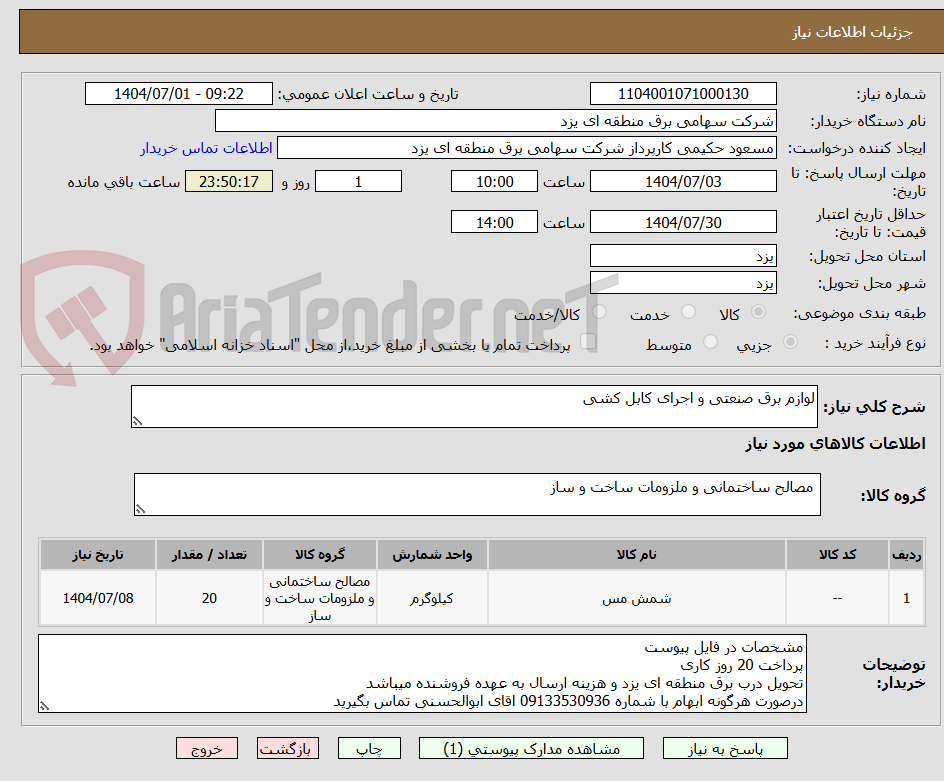Select the کالا/خدمت radio option

point(600,313)
